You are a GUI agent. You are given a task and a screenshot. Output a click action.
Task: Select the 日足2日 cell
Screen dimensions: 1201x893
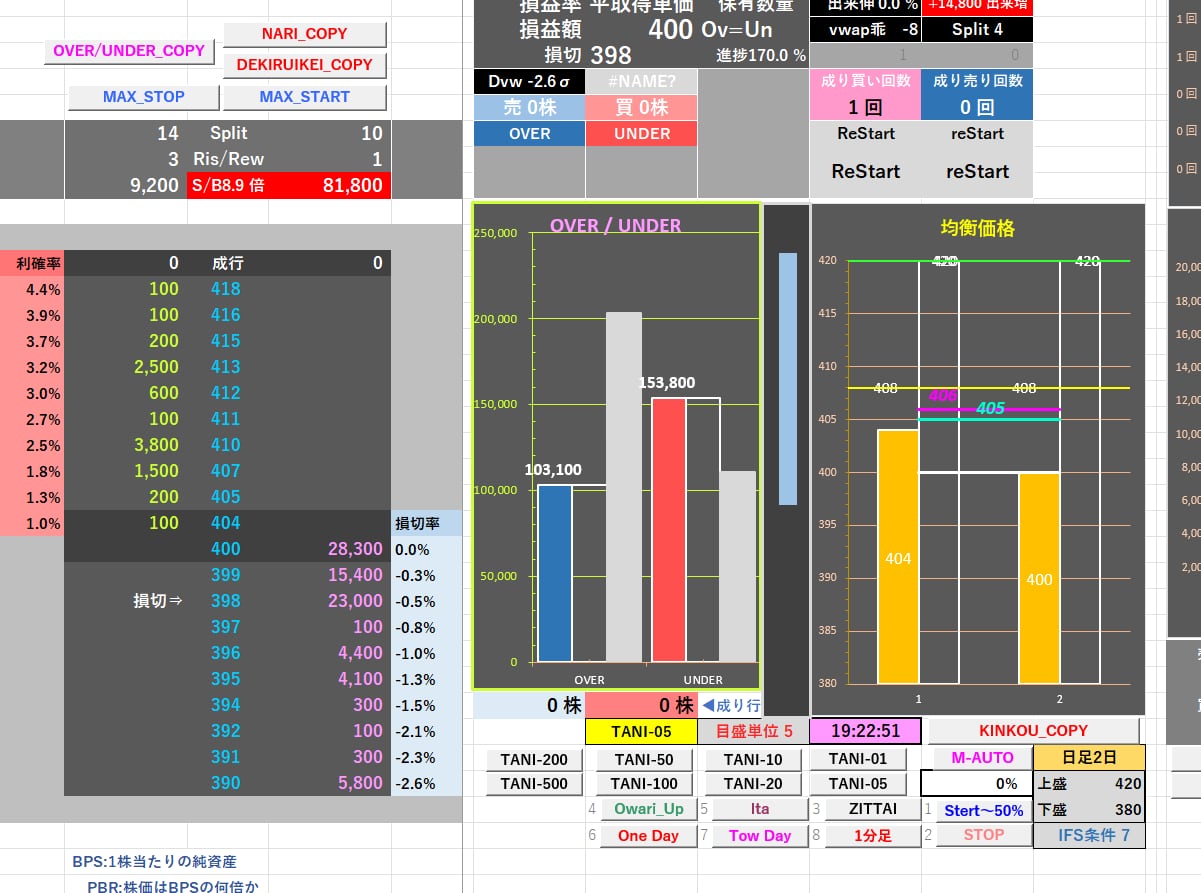tap(1089, 758)
